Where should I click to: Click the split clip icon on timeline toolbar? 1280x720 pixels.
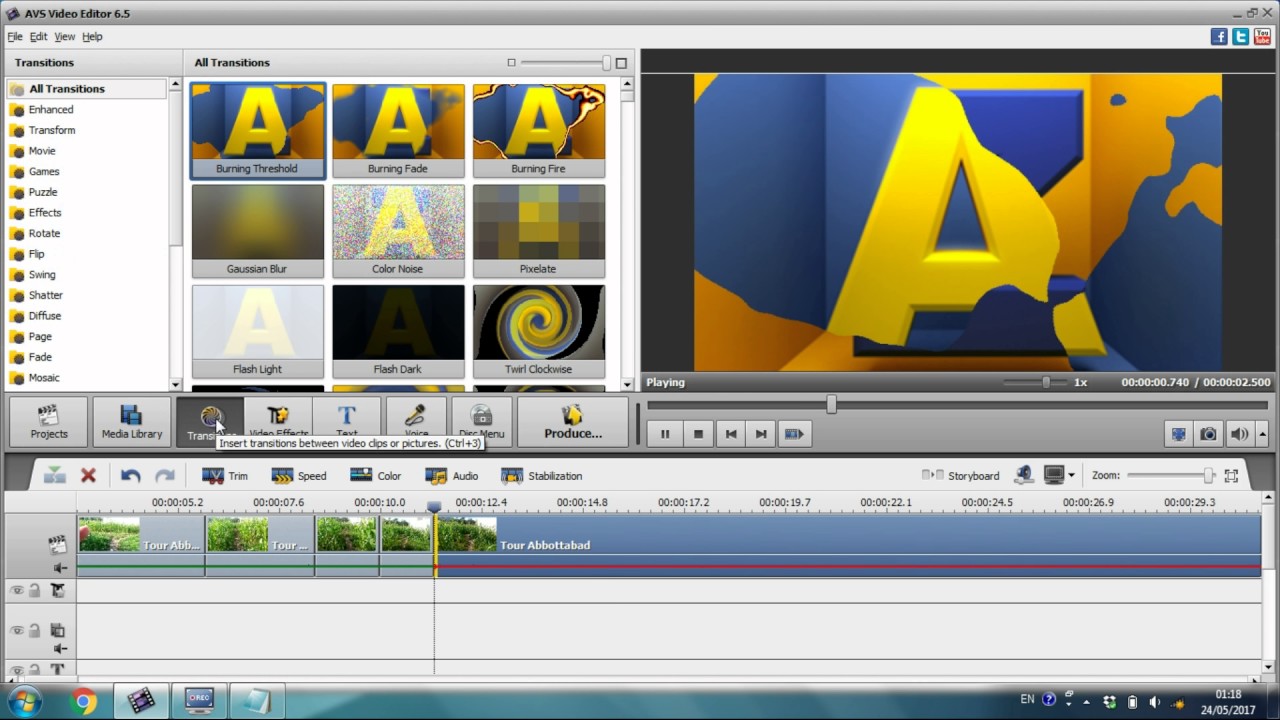(x=55, y=476)
